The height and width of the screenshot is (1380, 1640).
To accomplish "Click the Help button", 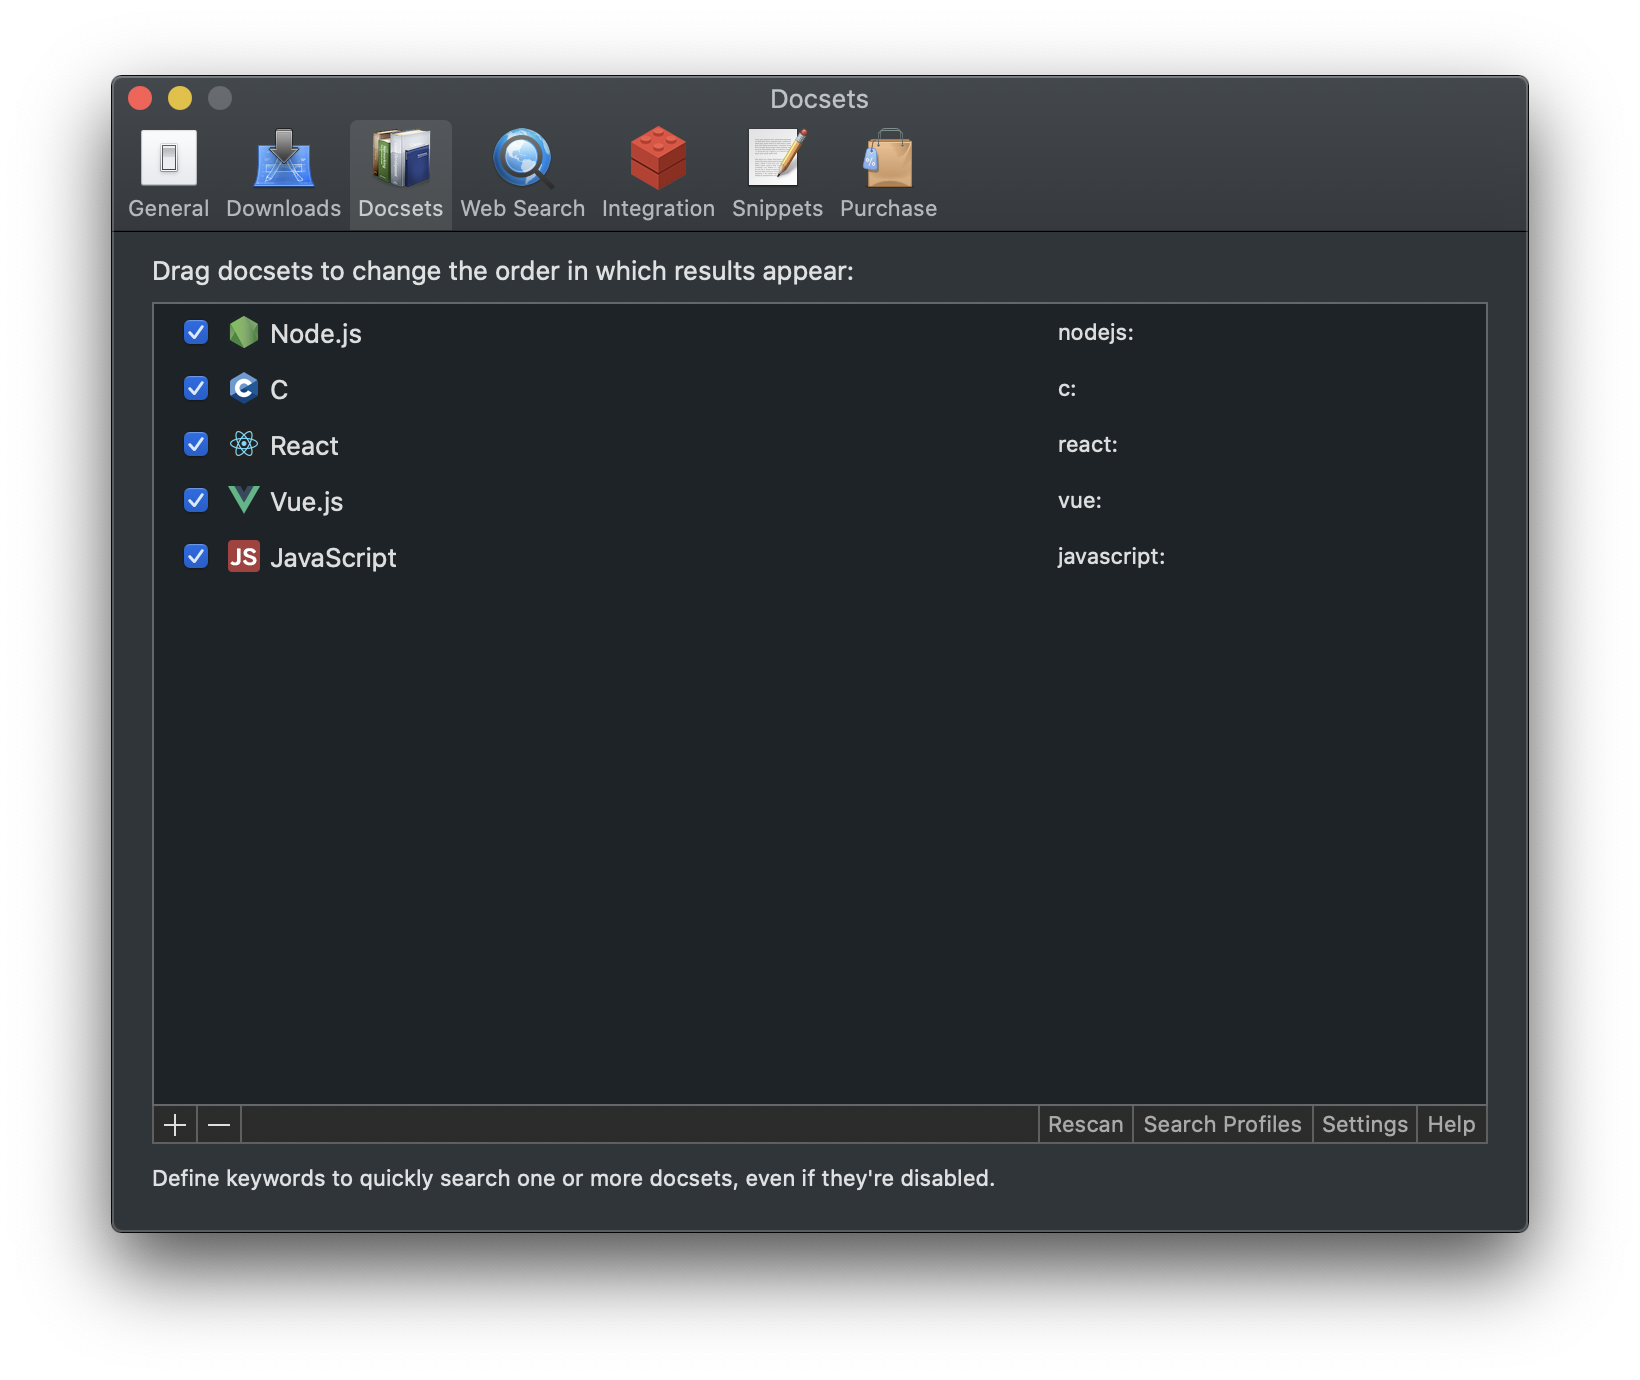I will tap(1451, 1125).
